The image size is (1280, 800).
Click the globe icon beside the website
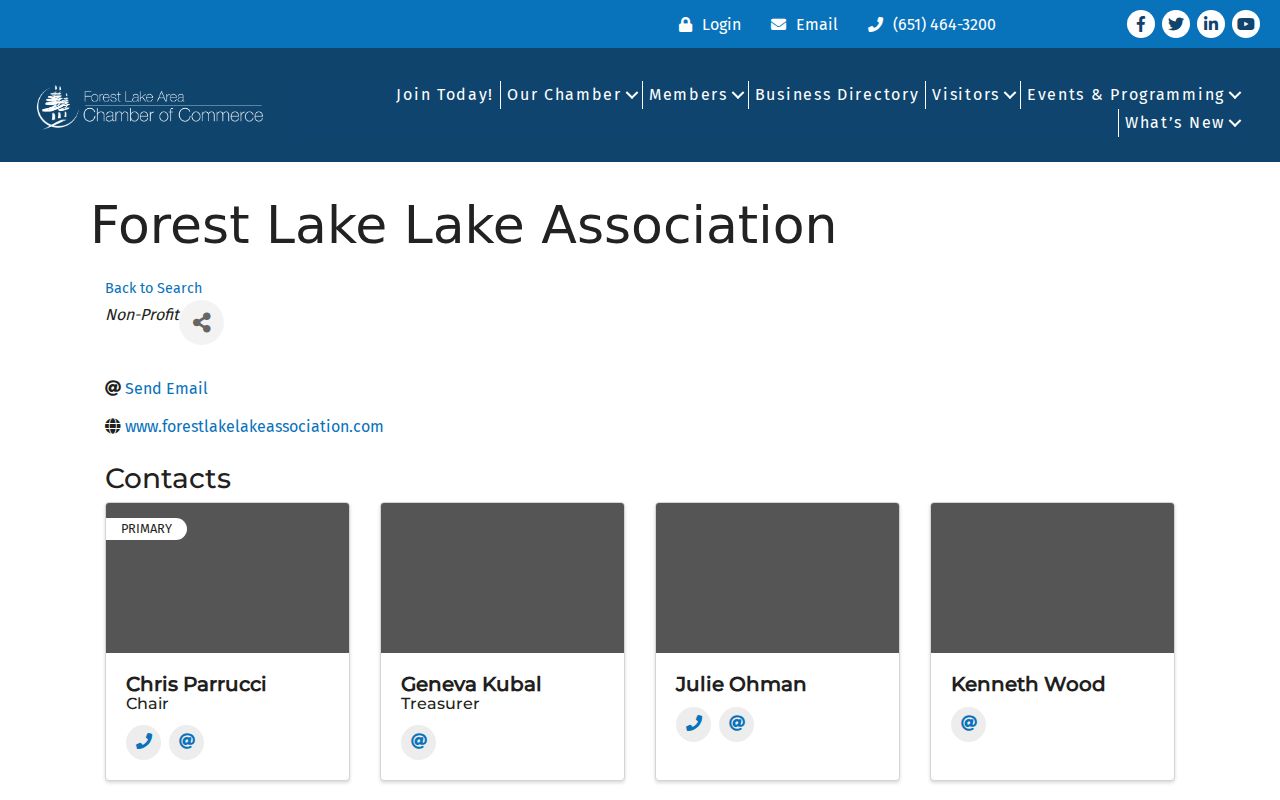pos(113,426)
